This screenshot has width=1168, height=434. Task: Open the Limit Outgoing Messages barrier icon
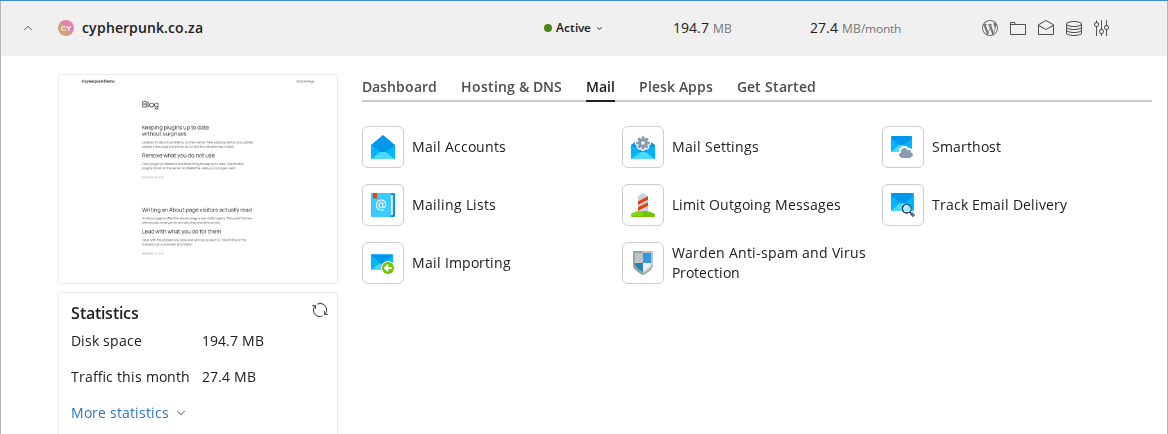(643, 205)
